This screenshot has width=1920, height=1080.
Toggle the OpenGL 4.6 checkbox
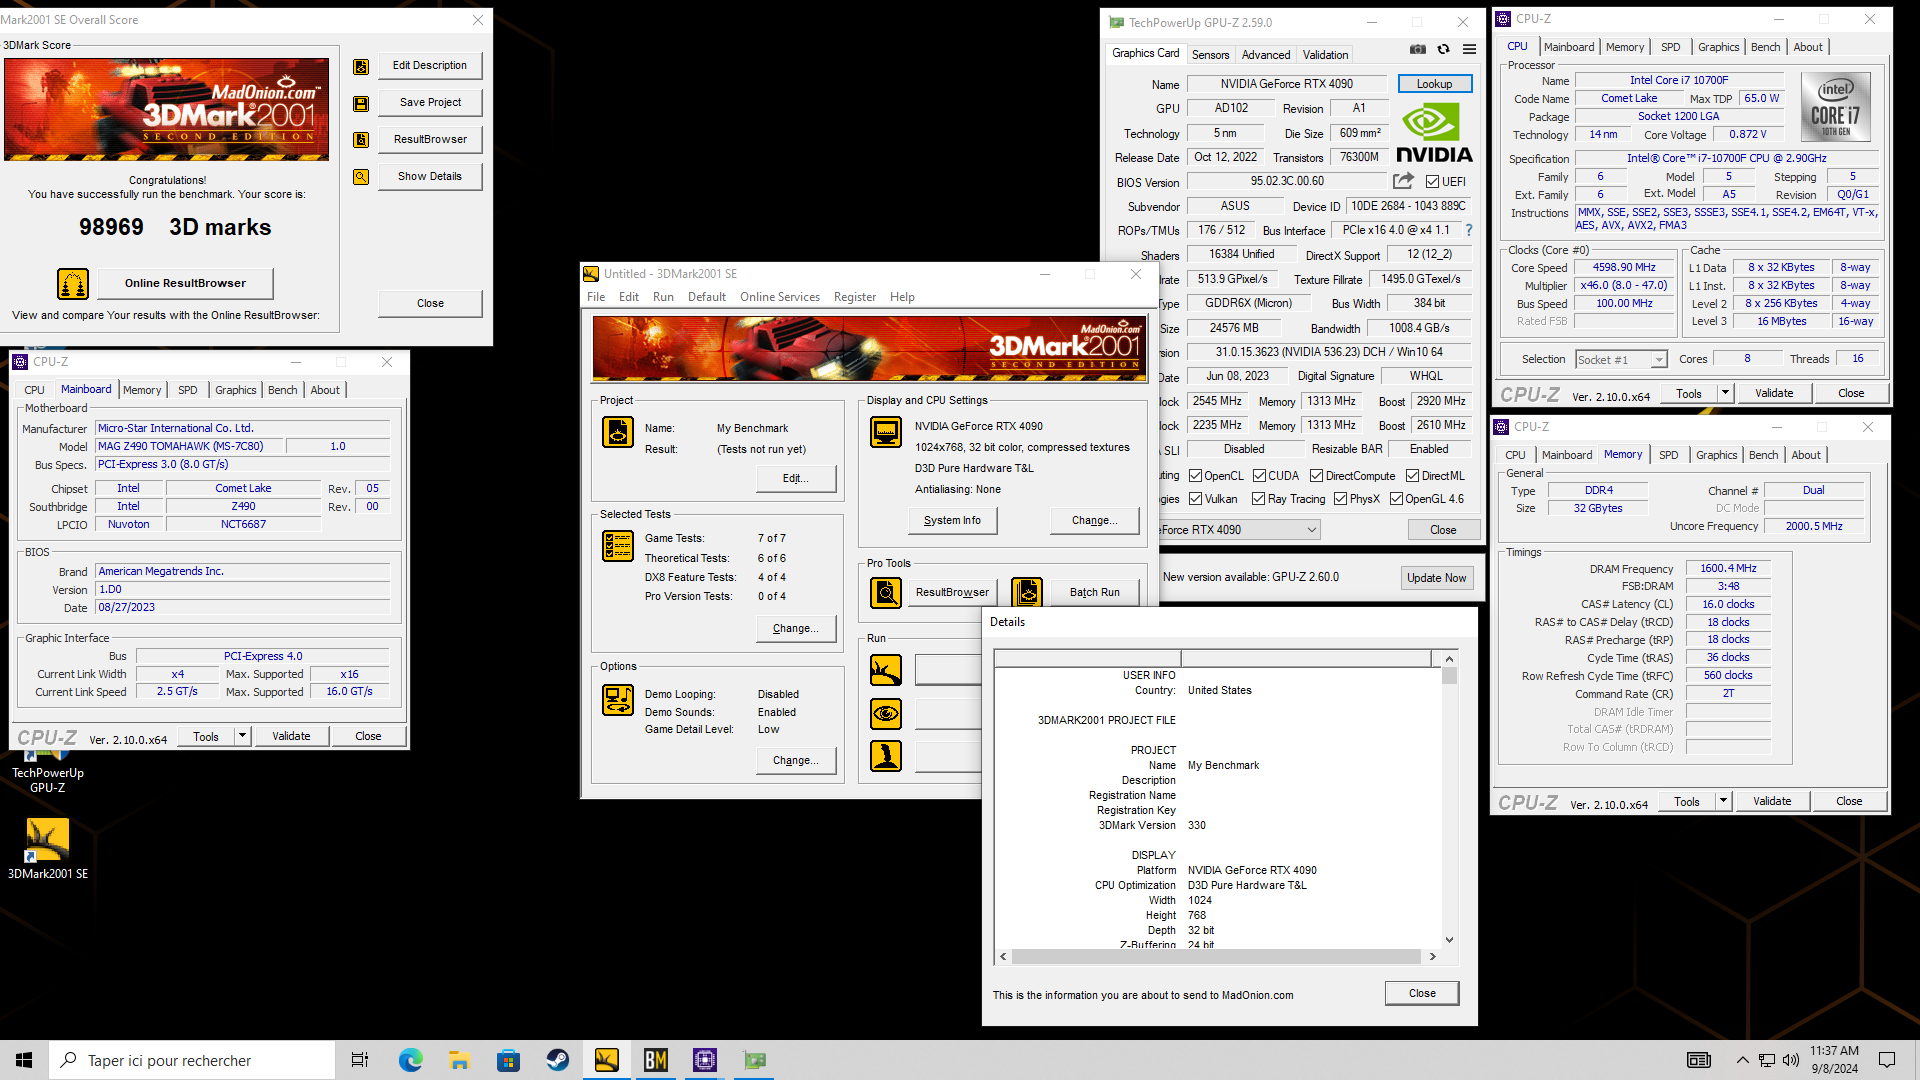click(x=1396, y=499)
